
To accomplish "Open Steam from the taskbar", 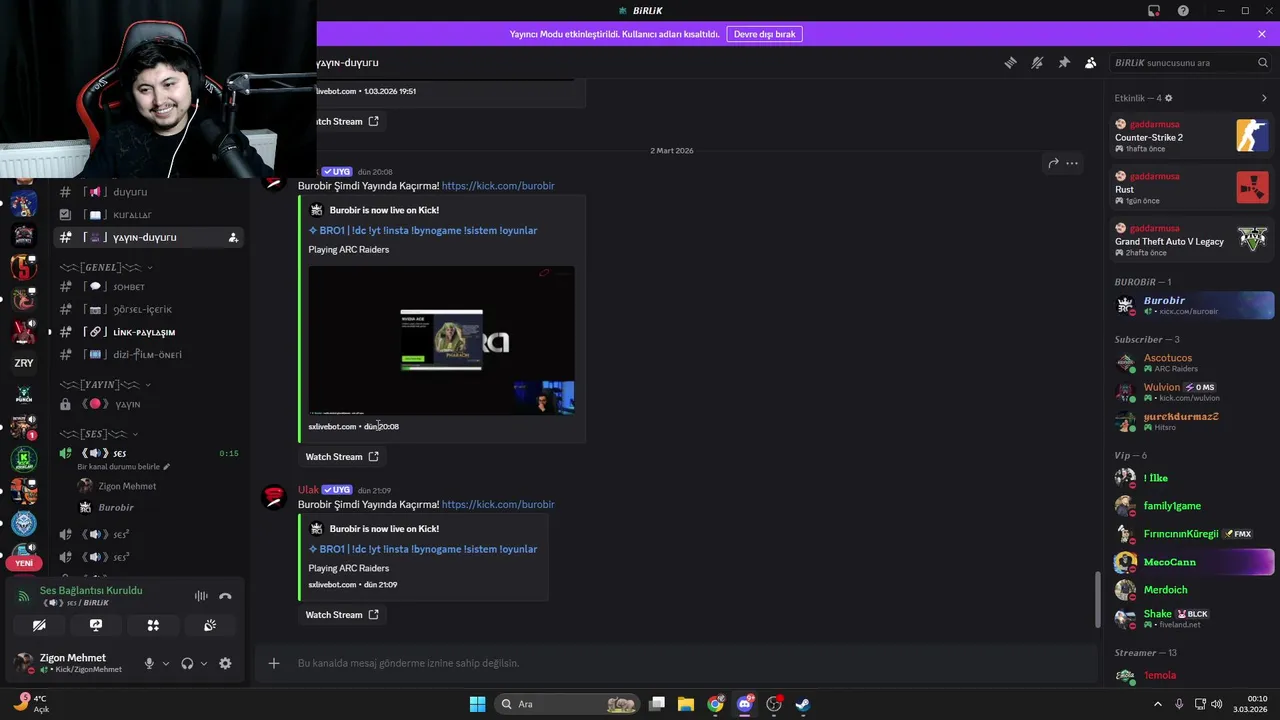I will 802,704.
